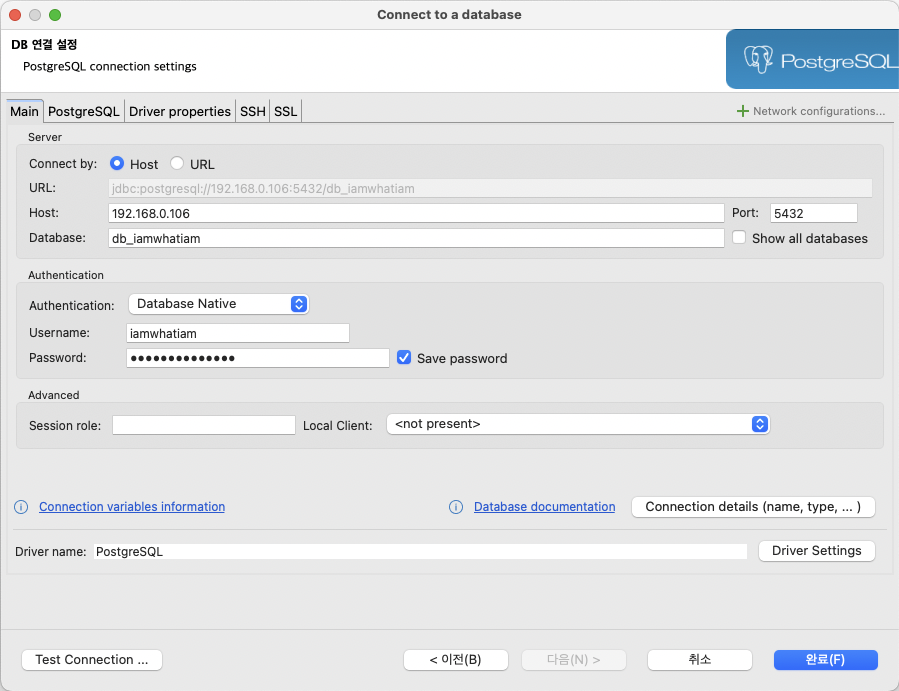Open Driver Settings
Image resolution: width=899 pixels, height=691 pixels.
pyautogui.click(x=816, y=551)
